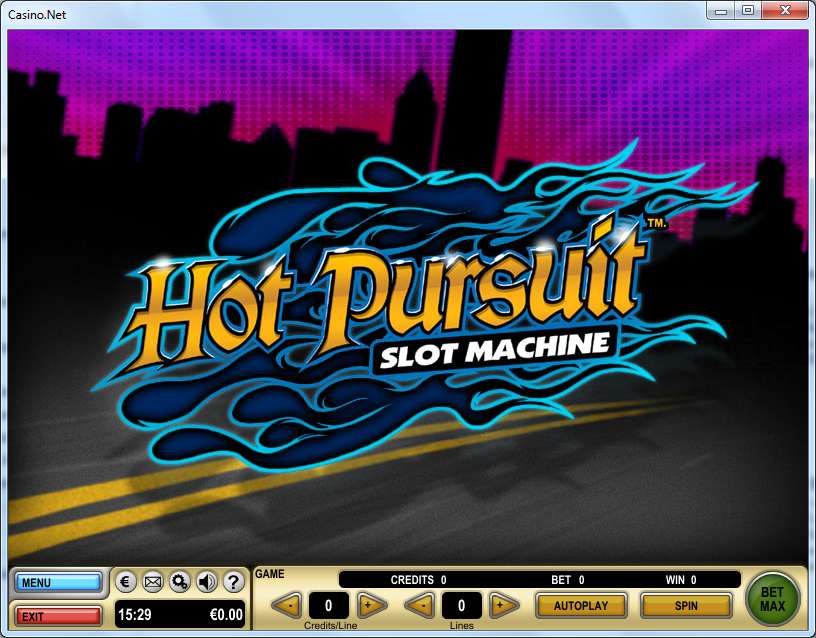Open help question mark icon
Viewport: 816px width, 638px height.
234,582
